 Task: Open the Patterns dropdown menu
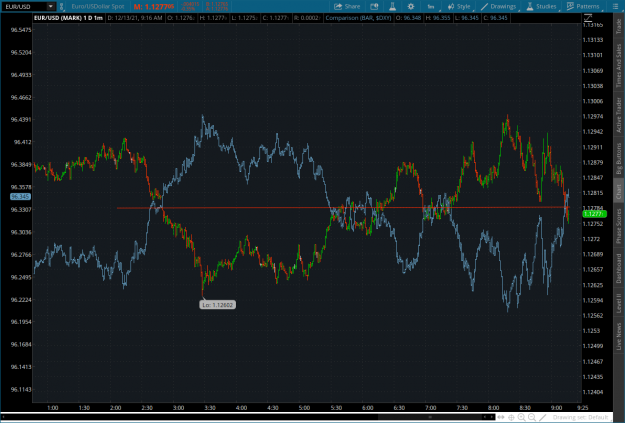tap(584, 6)
